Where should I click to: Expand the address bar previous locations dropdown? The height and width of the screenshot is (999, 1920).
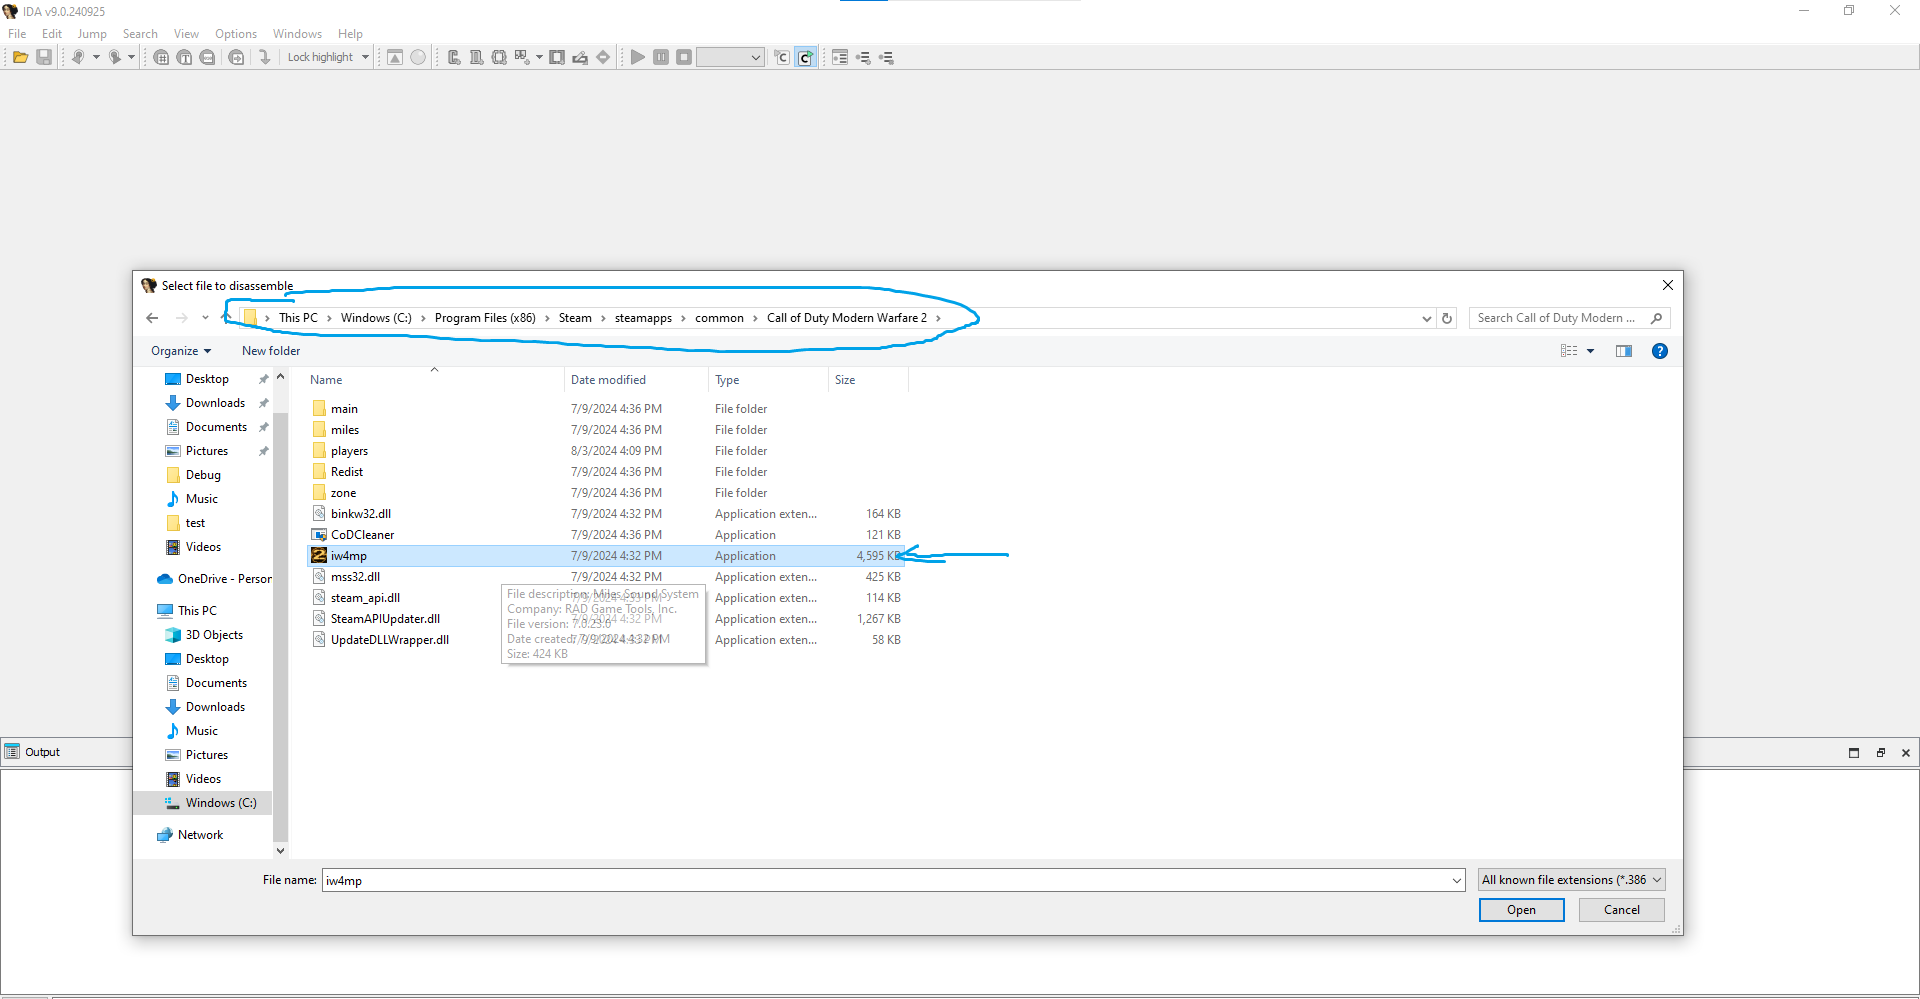1427,318
